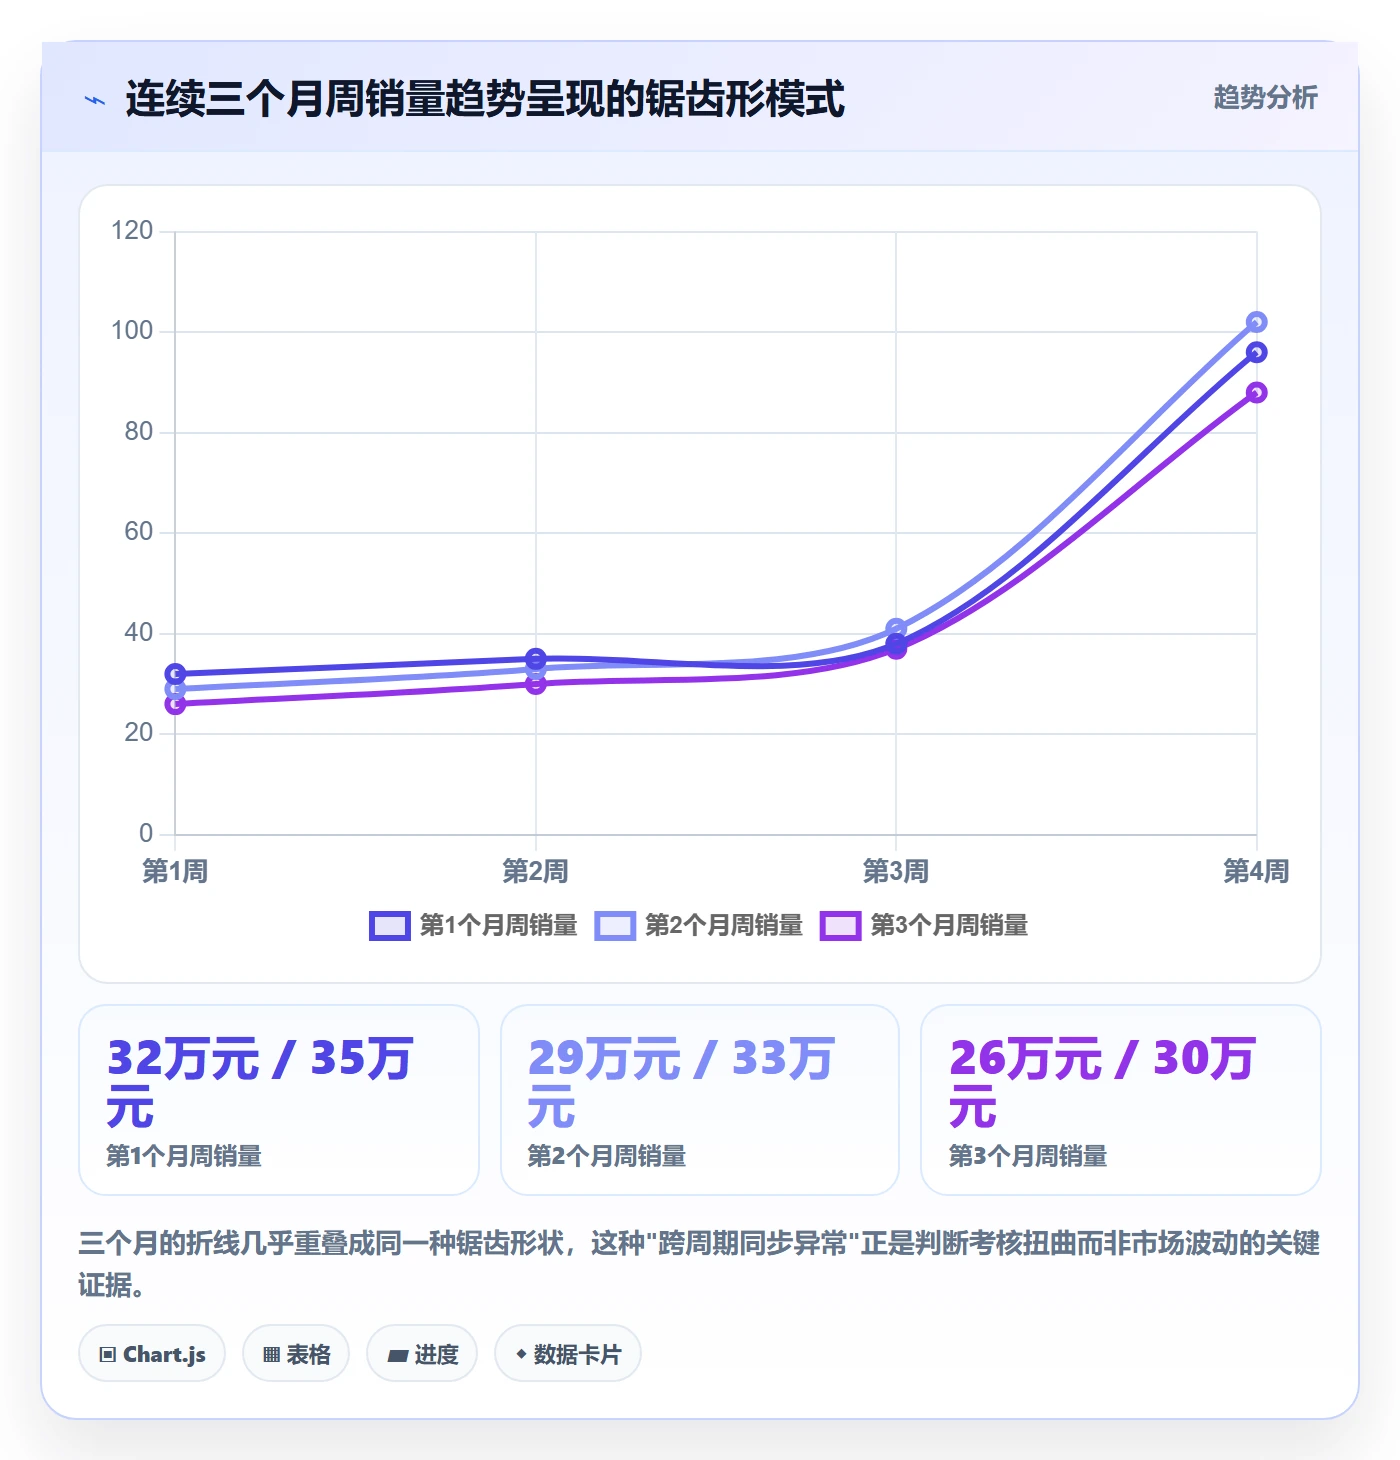
Task: Click the 120 y-axis tick label
Action: pyautogui.click(x=132, y=231)
